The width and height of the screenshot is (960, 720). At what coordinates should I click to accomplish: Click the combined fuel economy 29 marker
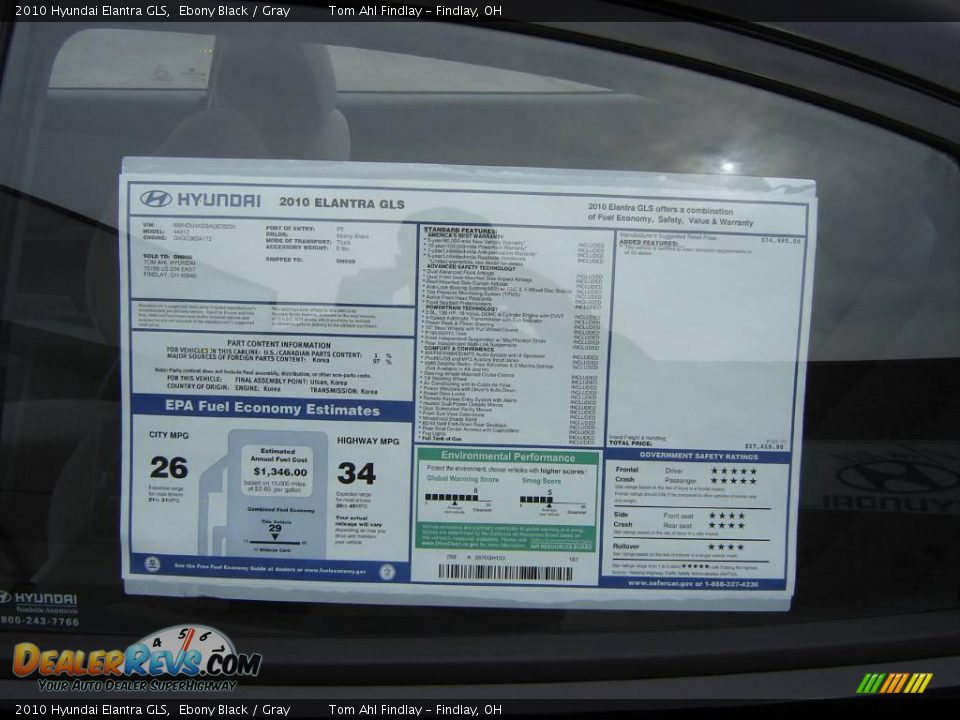(x=275, y=531)
